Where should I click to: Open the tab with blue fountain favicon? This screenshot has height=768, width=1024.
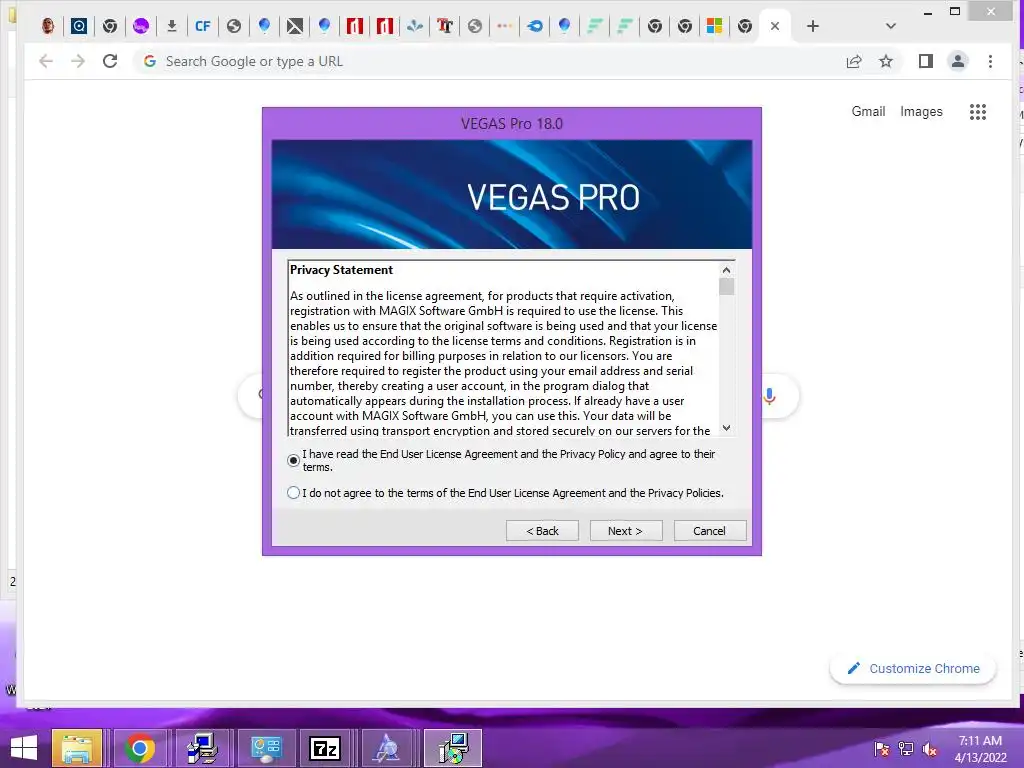414,26
